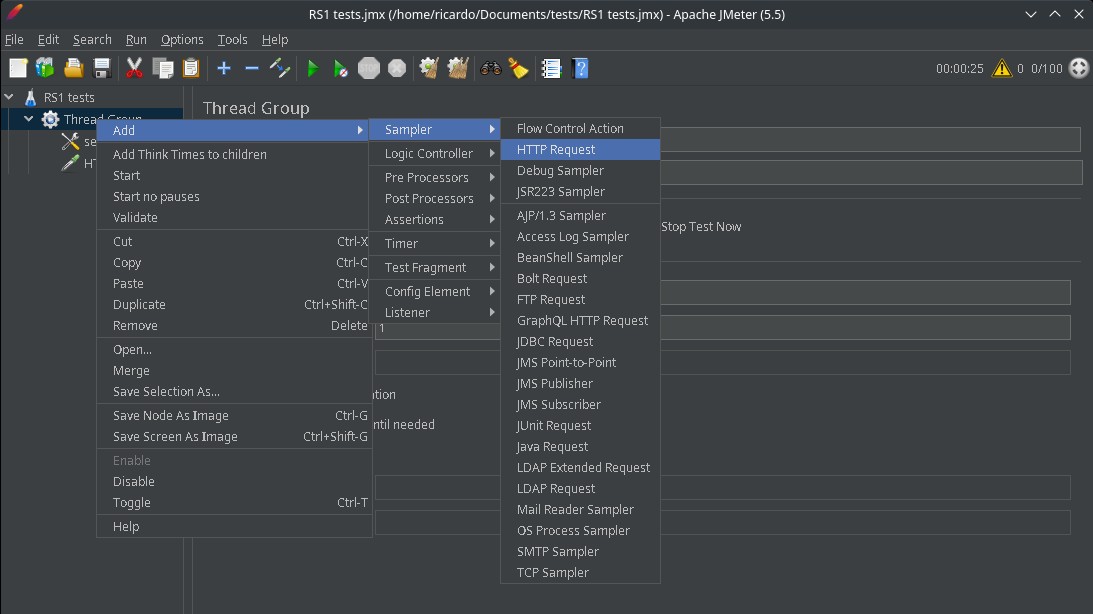Select BeanShell Sampler entry
Image resolution: width=1093 pixels, height=614 pixels.
580,257
